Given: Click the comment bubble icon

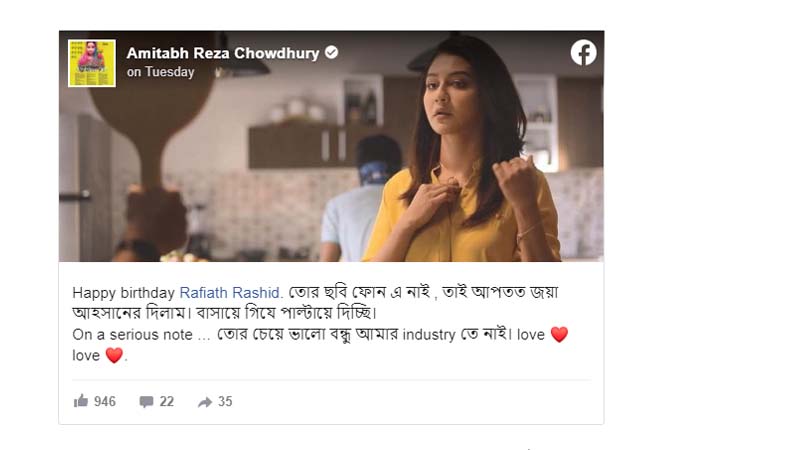Looking at the screenshot, I should (x=146, y=402).
